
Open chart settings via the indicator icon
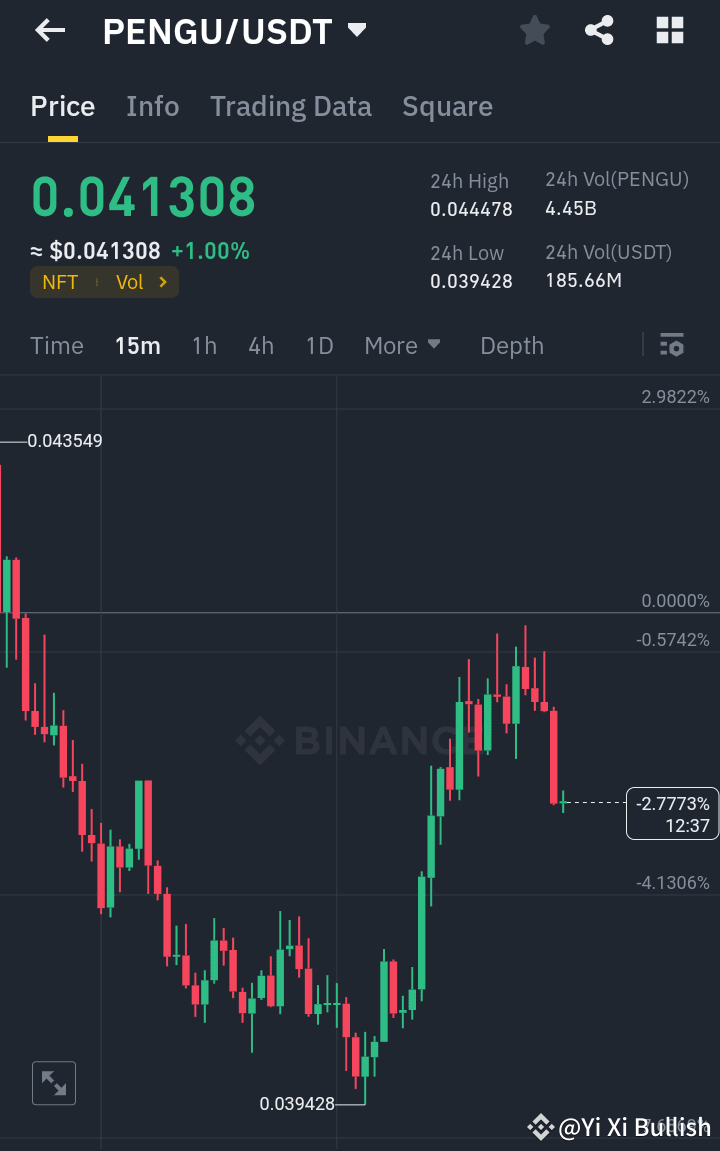672,345
